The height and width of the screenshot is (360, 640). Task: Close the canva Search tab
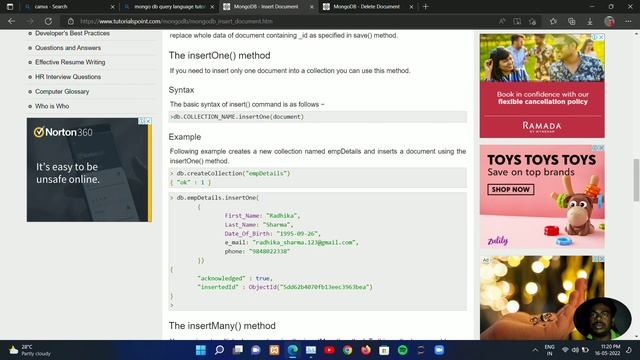coord(113,7)
